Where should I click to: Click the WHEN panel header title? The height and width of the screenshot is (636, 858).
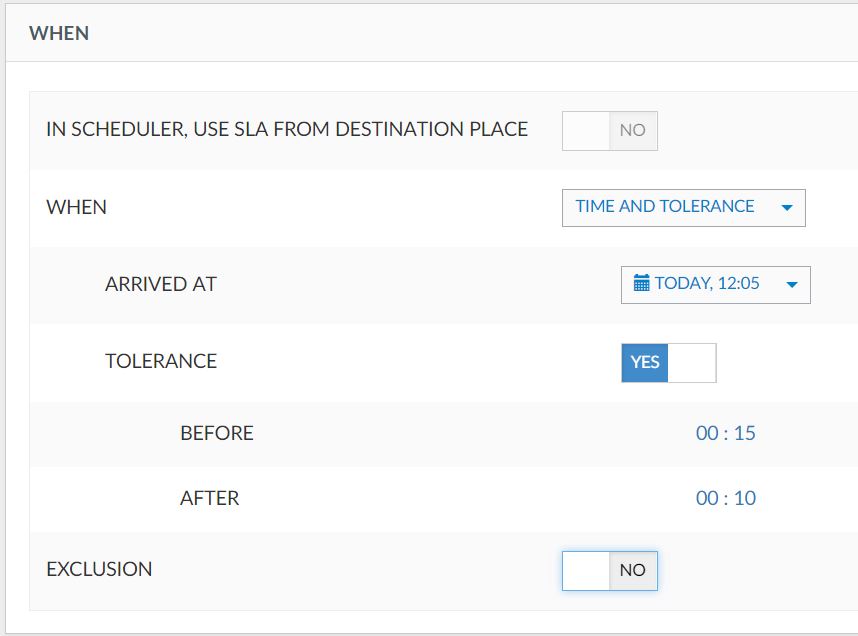[59, 33]
